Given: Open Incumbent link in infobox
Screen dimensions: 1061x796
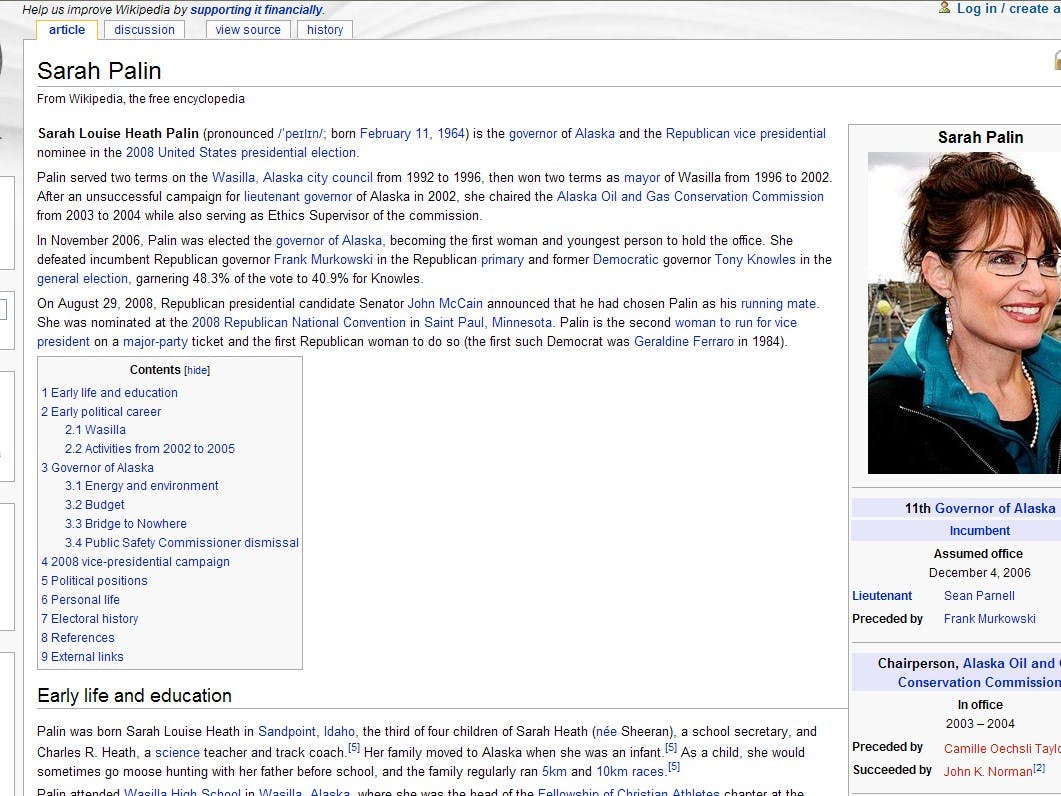Looking at the screenshot, I should click(979, 531).
